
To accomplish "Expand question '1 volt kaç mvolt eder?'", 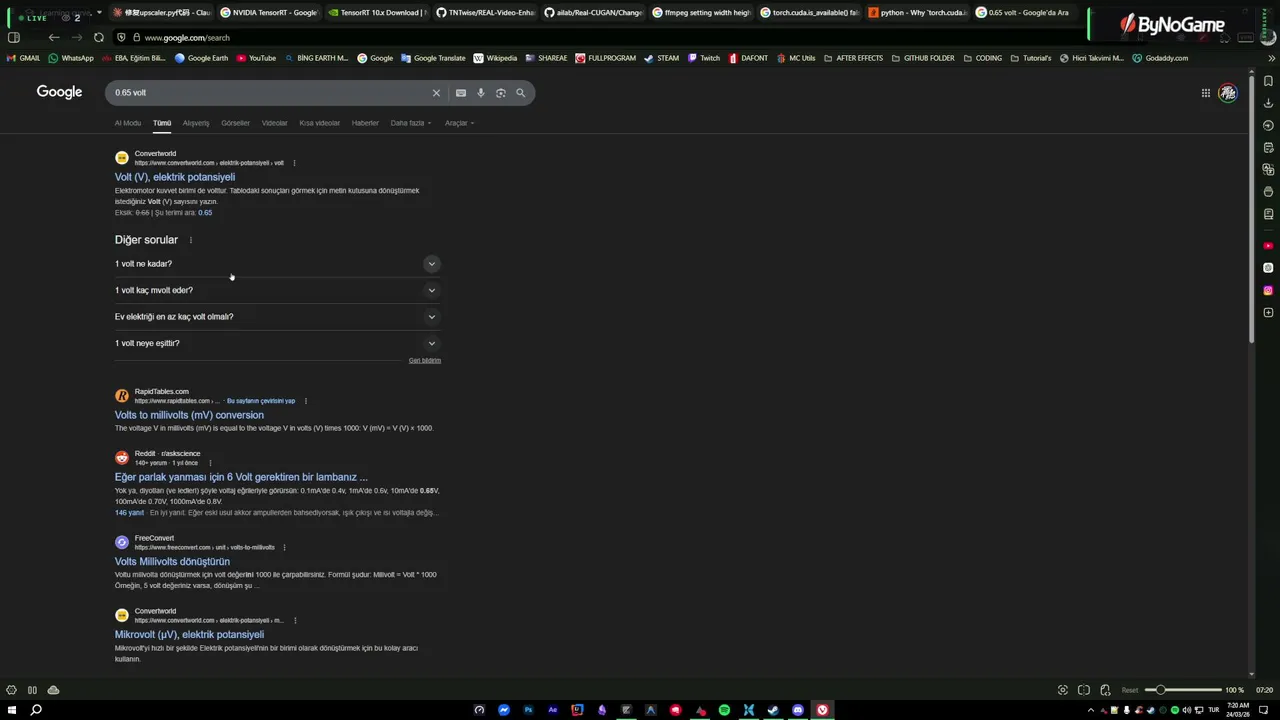I will click(x=278, y=290).
